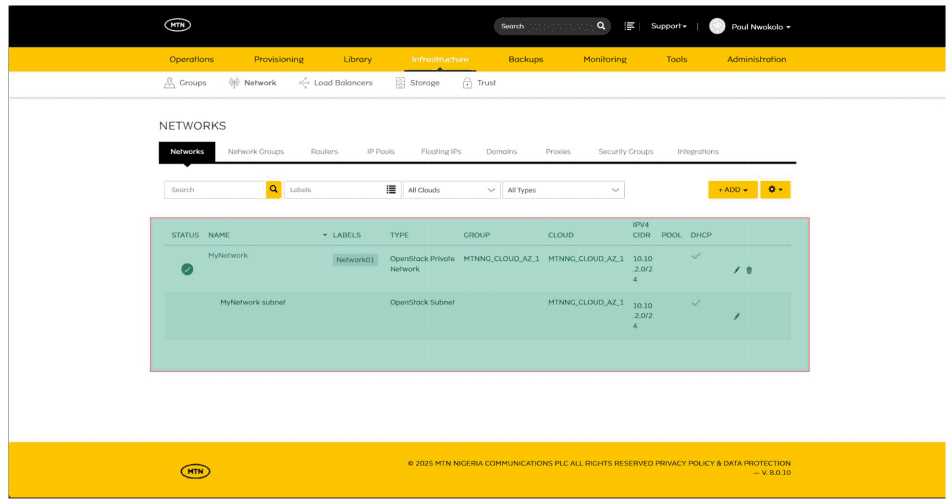Open the Infrastructure menu
The height and width of the screenshot is (504, 952).
[440, 60]
